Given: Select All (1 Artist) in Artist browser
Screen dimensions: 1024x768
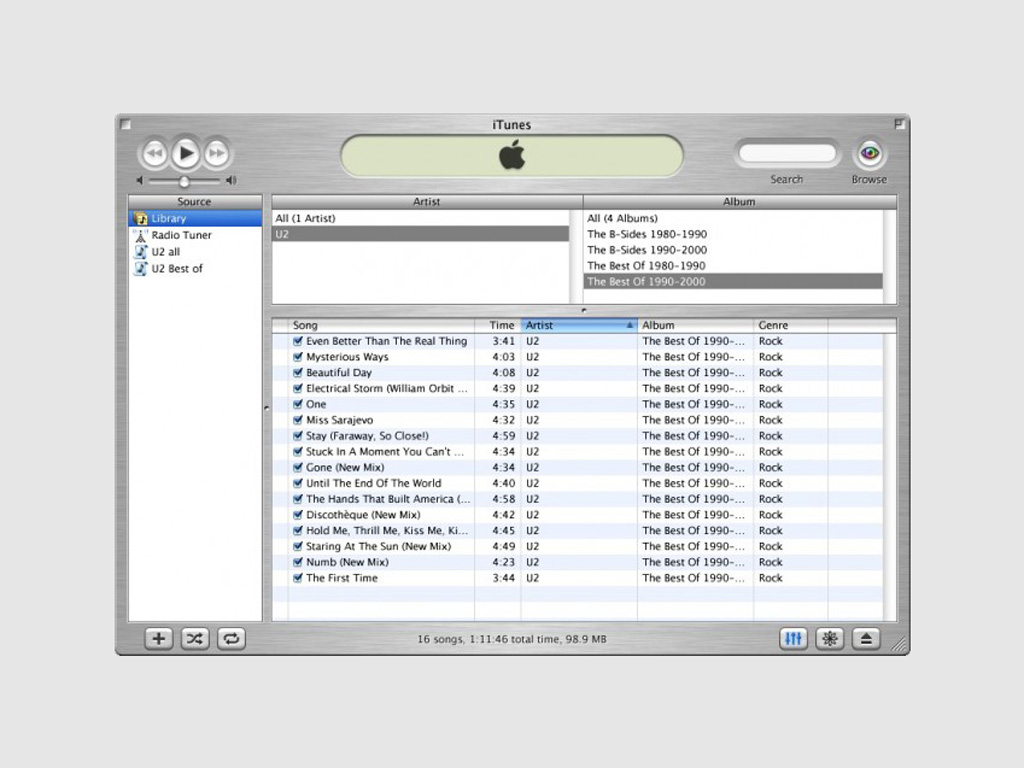Looking at the screenshot, I should pyautogui.click(x=421, y=218).
